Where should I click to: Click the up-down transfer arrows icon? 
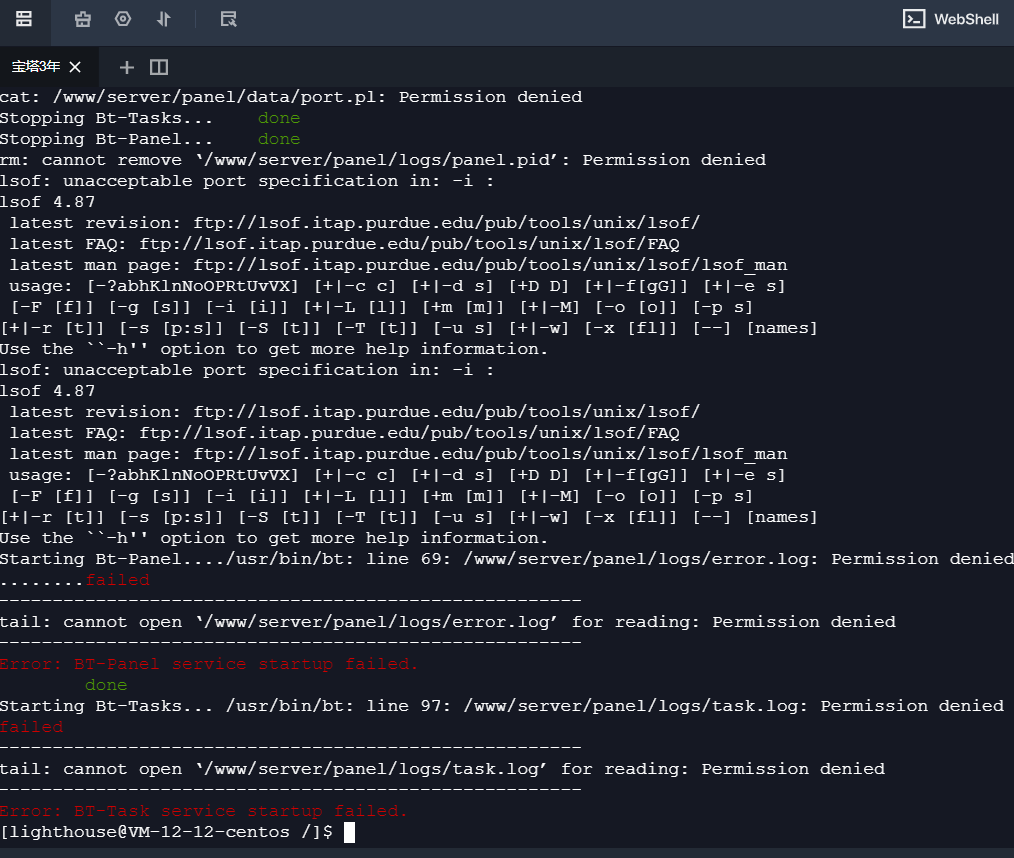click(x=164, y=19)
